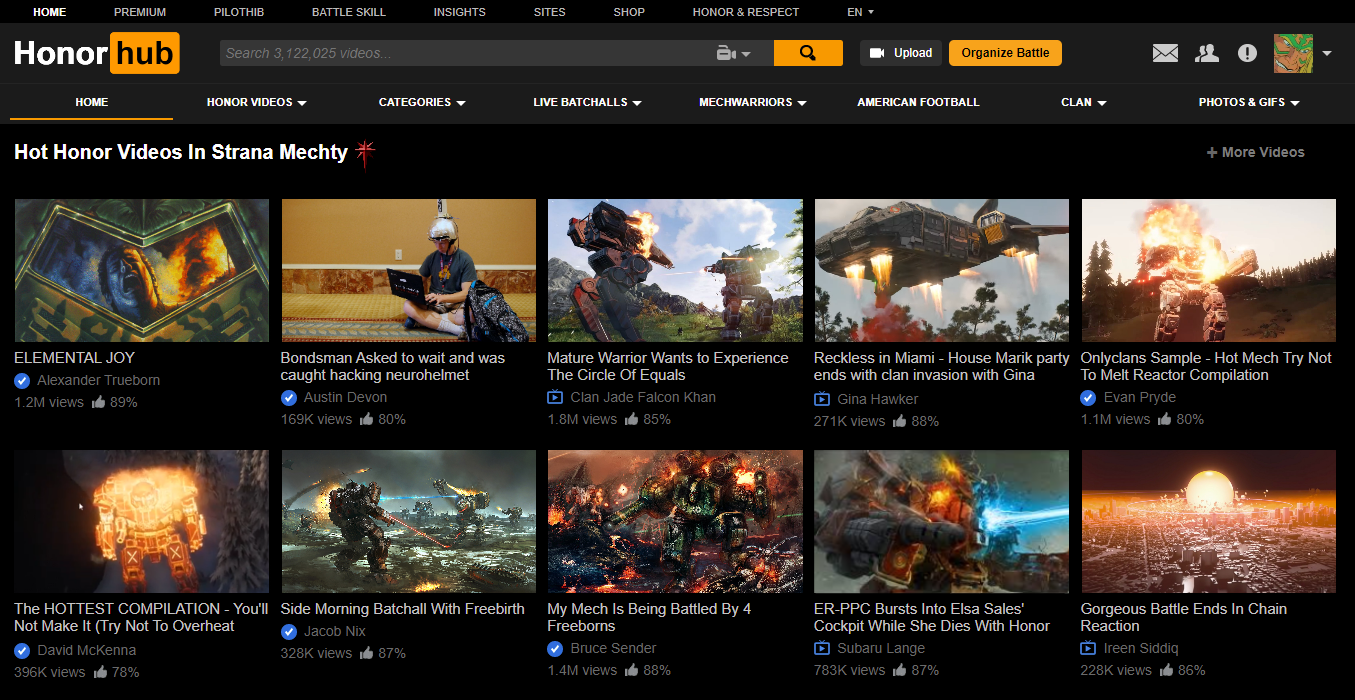
Task: Click the Side Morning Batchall With Freebirth title
Action: pos(402,609)
